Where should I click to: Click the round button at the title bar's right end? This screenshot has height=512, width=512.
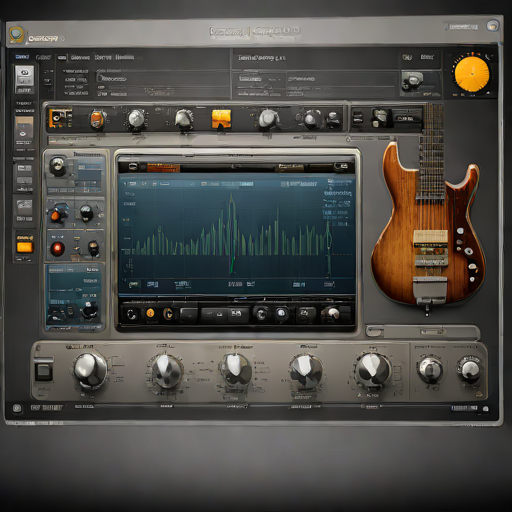(x=492, y=26)
